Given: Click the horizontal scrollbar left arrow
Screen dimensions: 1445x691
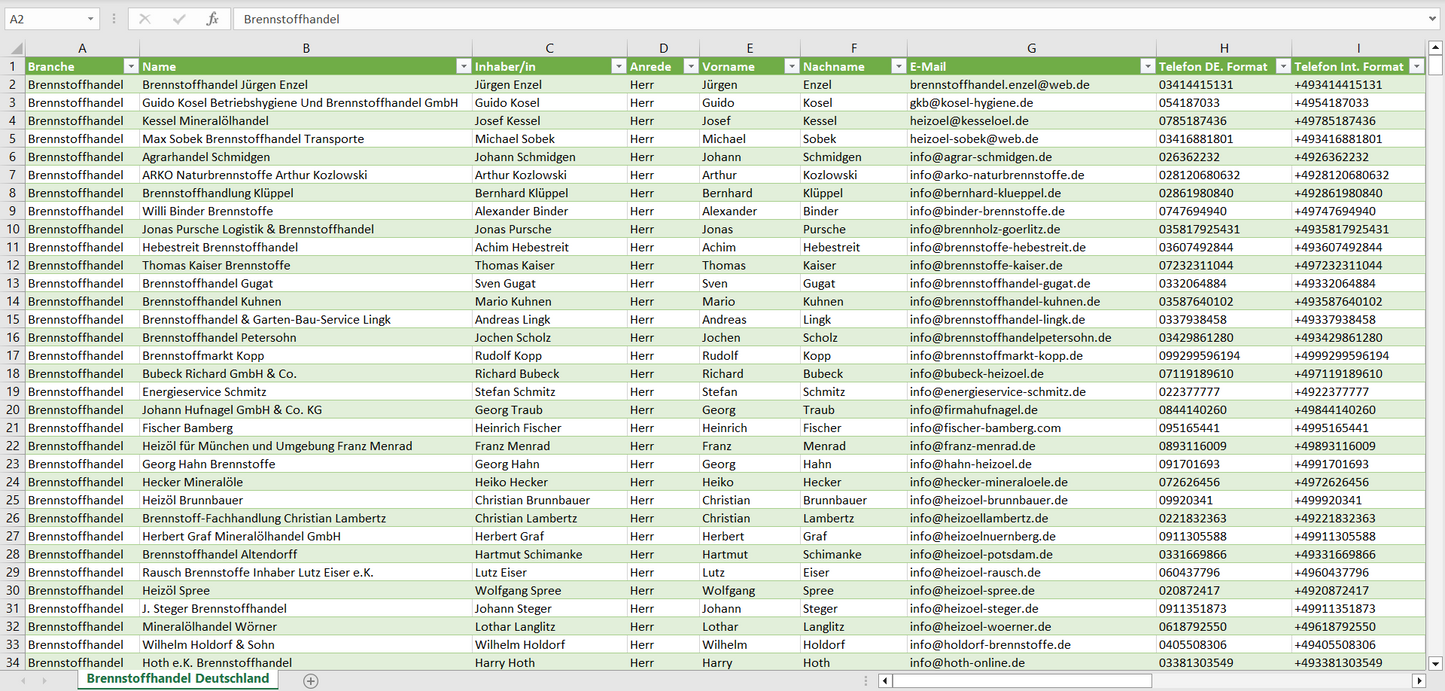Looking at the screenshot, I should click(885, 680).
